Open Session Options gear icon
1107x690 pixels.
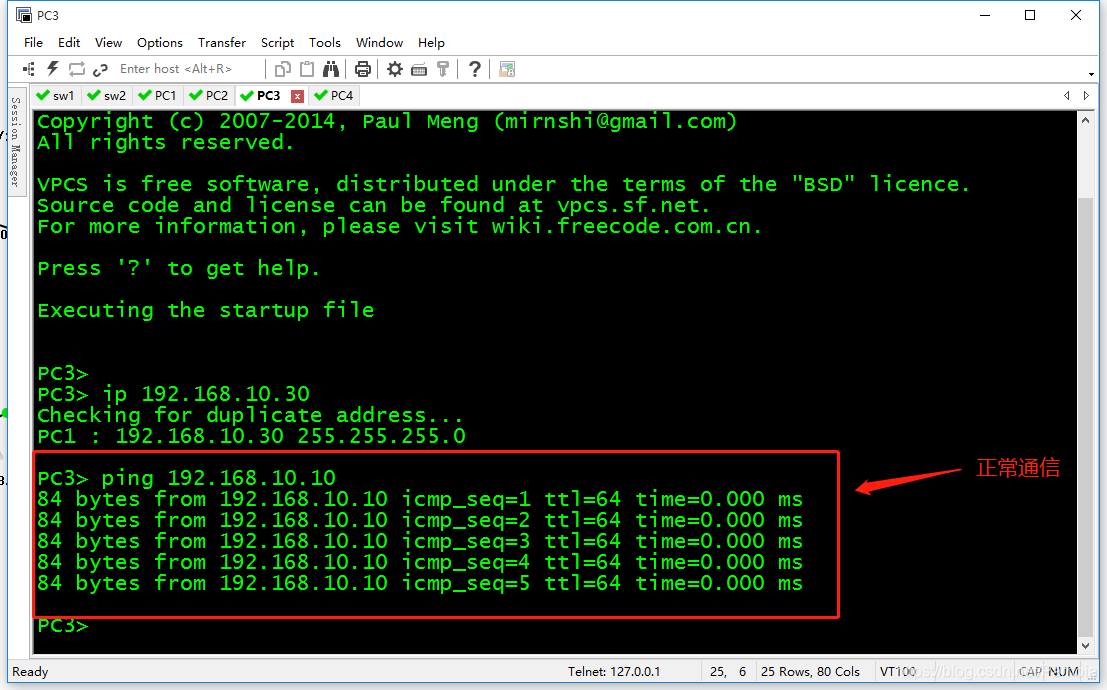coord(395,69)
